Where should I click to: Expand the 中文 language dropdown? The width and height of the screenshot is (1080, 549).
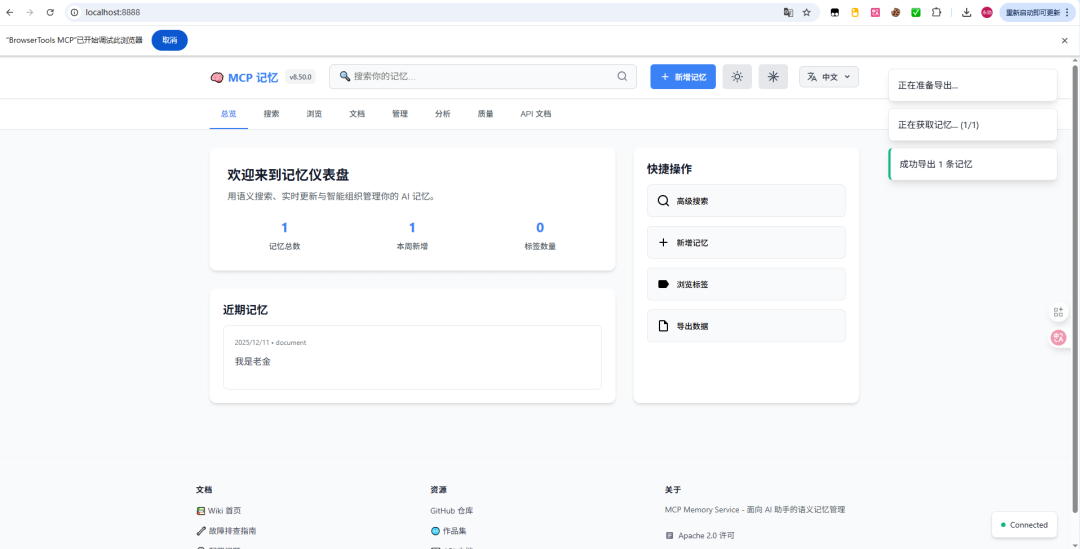point(828,77)
